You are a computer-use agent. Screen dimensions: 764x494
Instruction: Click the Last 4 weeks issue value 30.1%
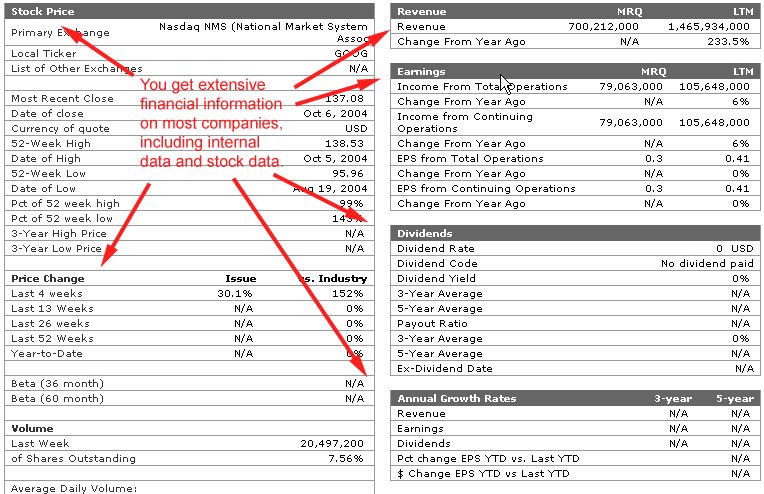pos(234,293)
